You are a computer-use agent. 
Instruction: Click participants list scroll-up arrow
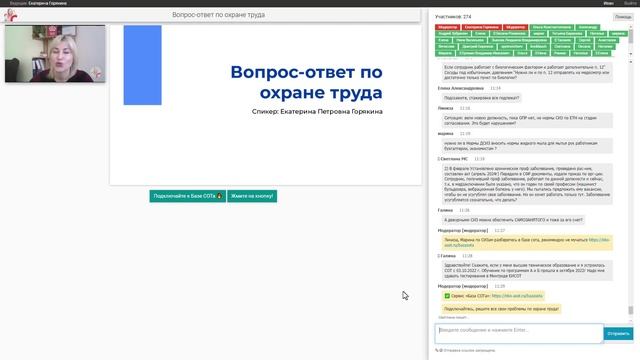631,27
